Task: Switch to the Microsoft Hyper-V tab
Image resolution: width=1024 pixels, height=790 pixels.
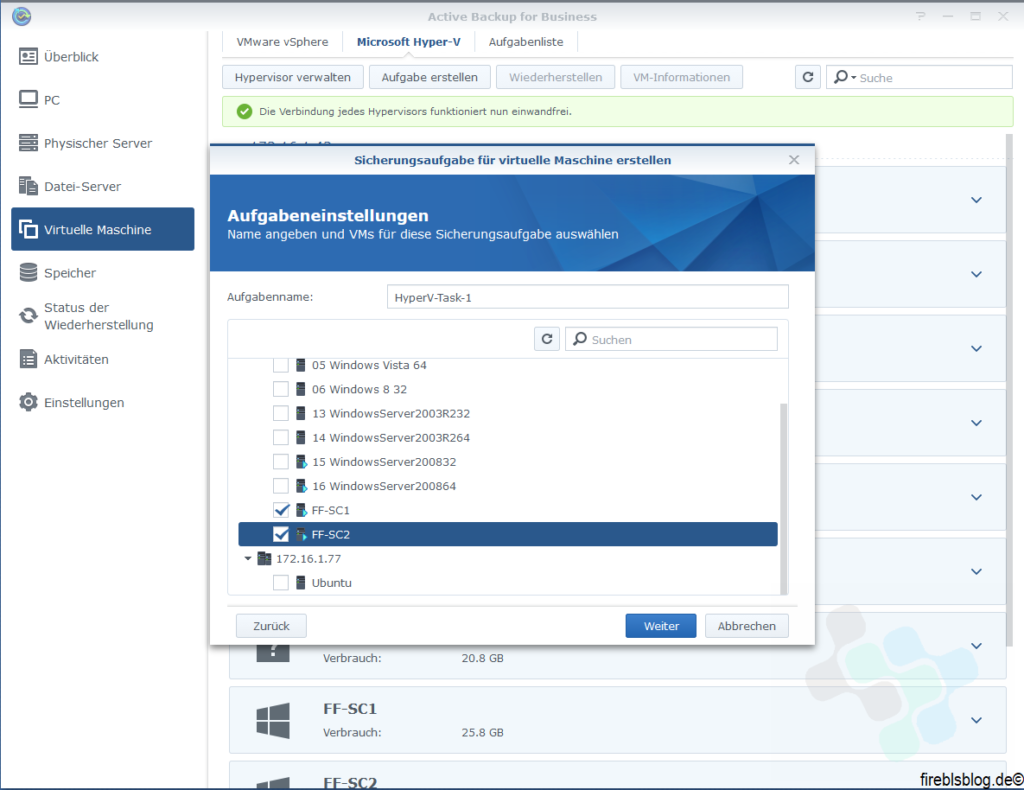Action: click(x=408, y=42)
